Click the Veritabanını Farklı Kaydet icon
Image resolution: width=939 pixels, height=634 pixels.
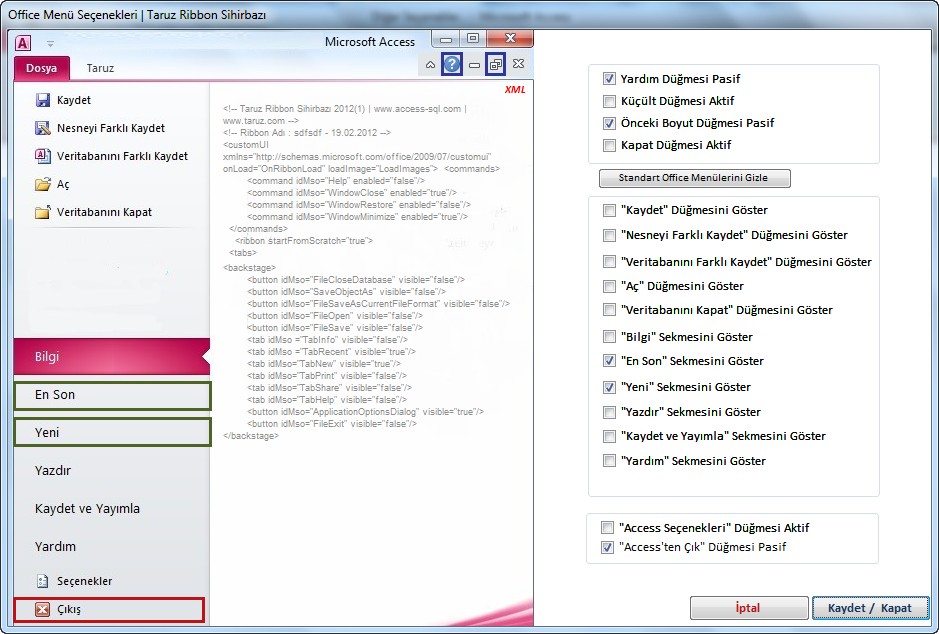42,156
